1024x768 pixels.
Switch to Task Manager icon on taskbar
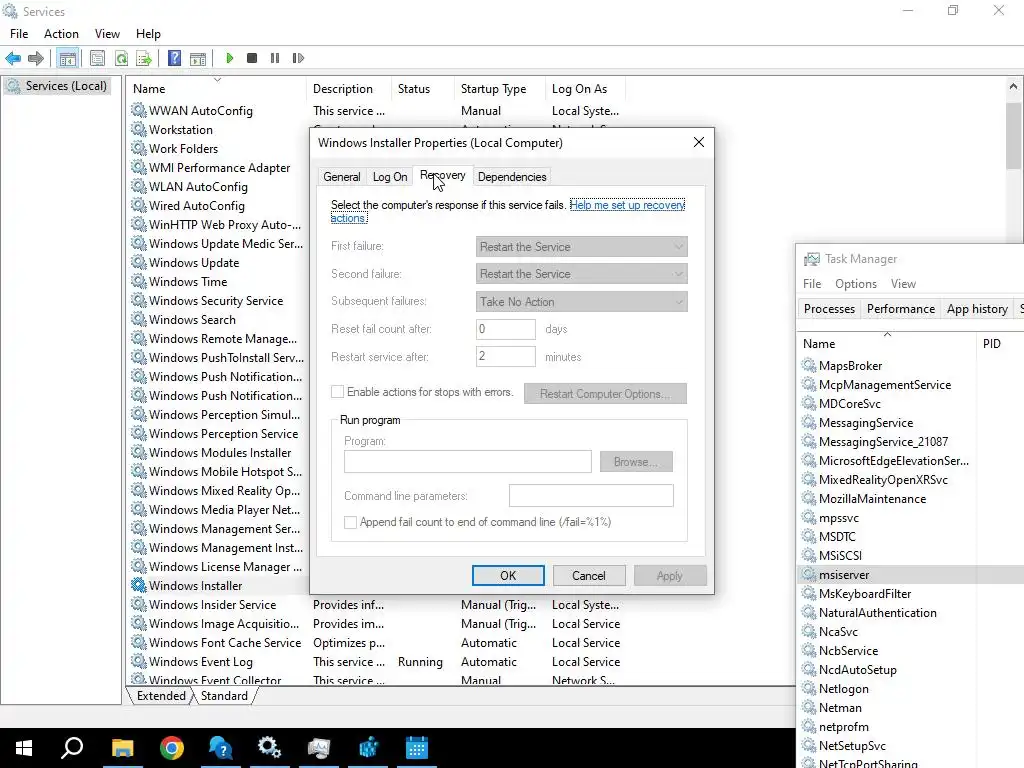pos(319,748)
